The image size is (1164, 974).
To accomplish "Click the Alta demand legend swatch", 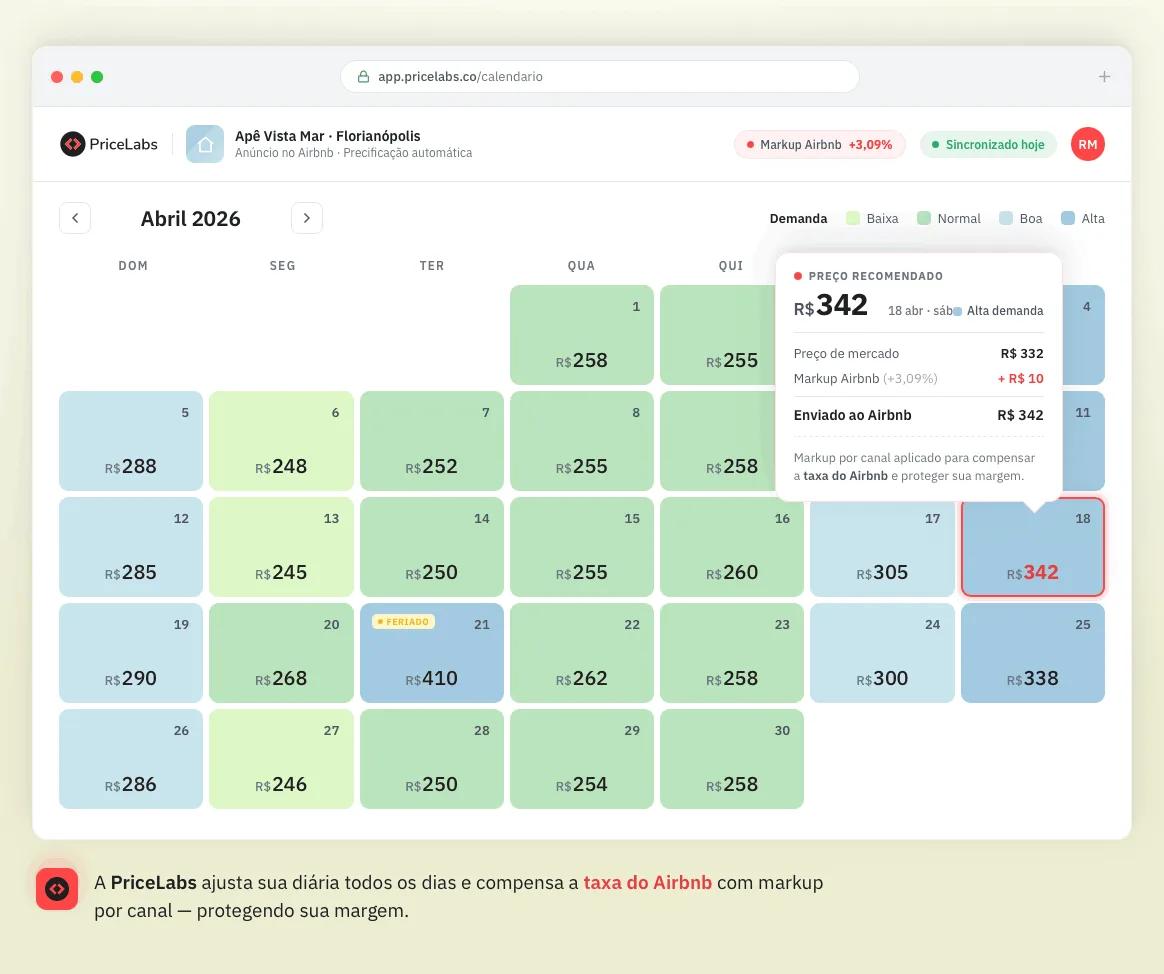I will 1068,218.
